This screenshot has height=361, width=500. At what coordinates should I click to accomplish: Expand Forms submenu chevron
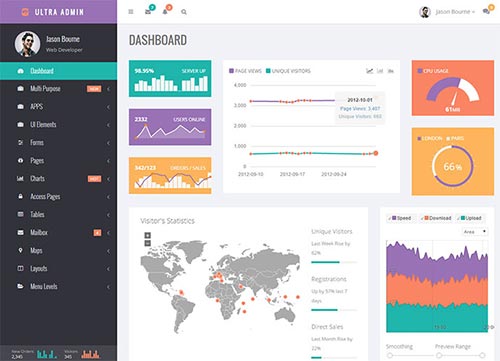[108, 143]
